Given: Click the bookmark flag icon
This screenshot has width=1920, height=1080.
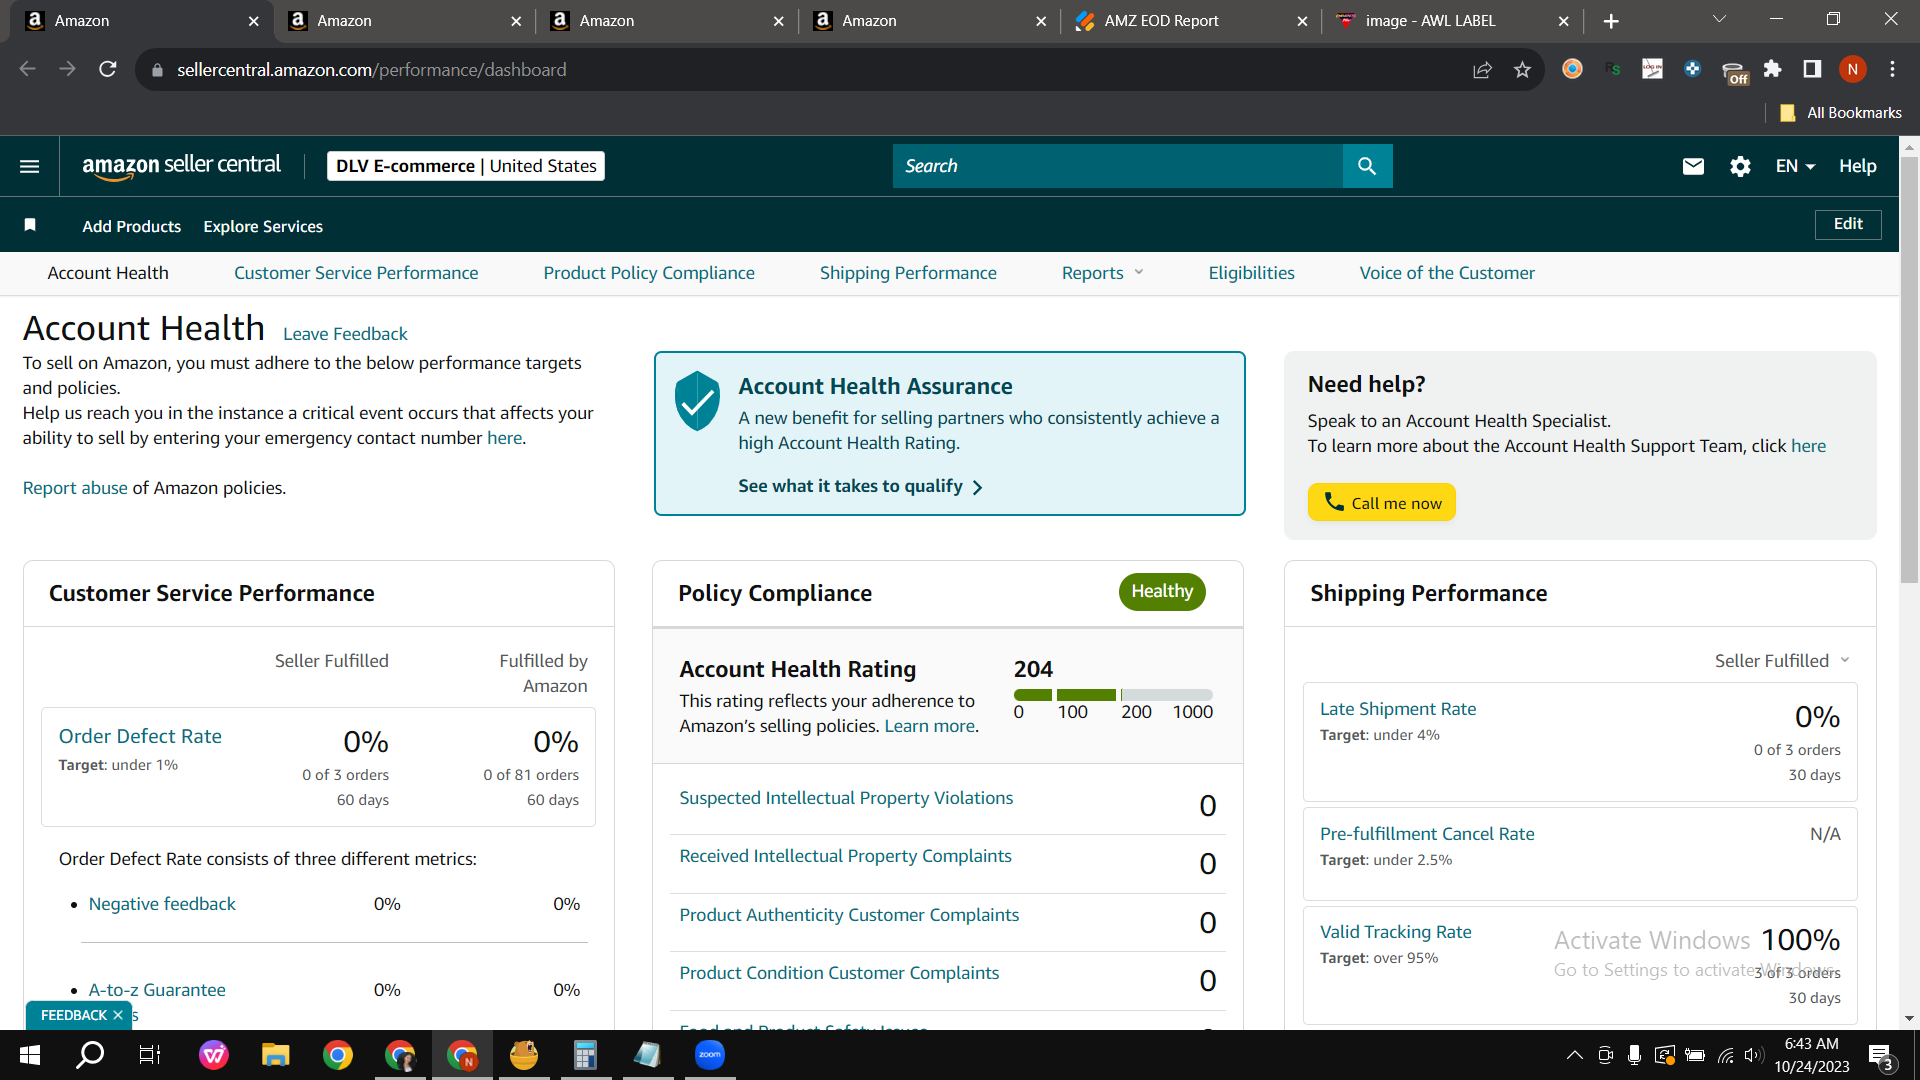Looking at the screenshot, I should tap(30, 225).
